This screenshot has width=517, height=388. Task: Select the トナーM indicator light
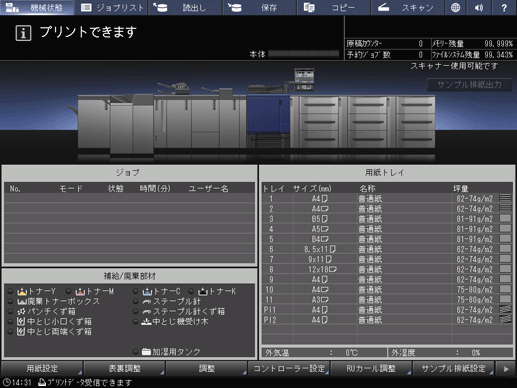click(x=68, y=291)
